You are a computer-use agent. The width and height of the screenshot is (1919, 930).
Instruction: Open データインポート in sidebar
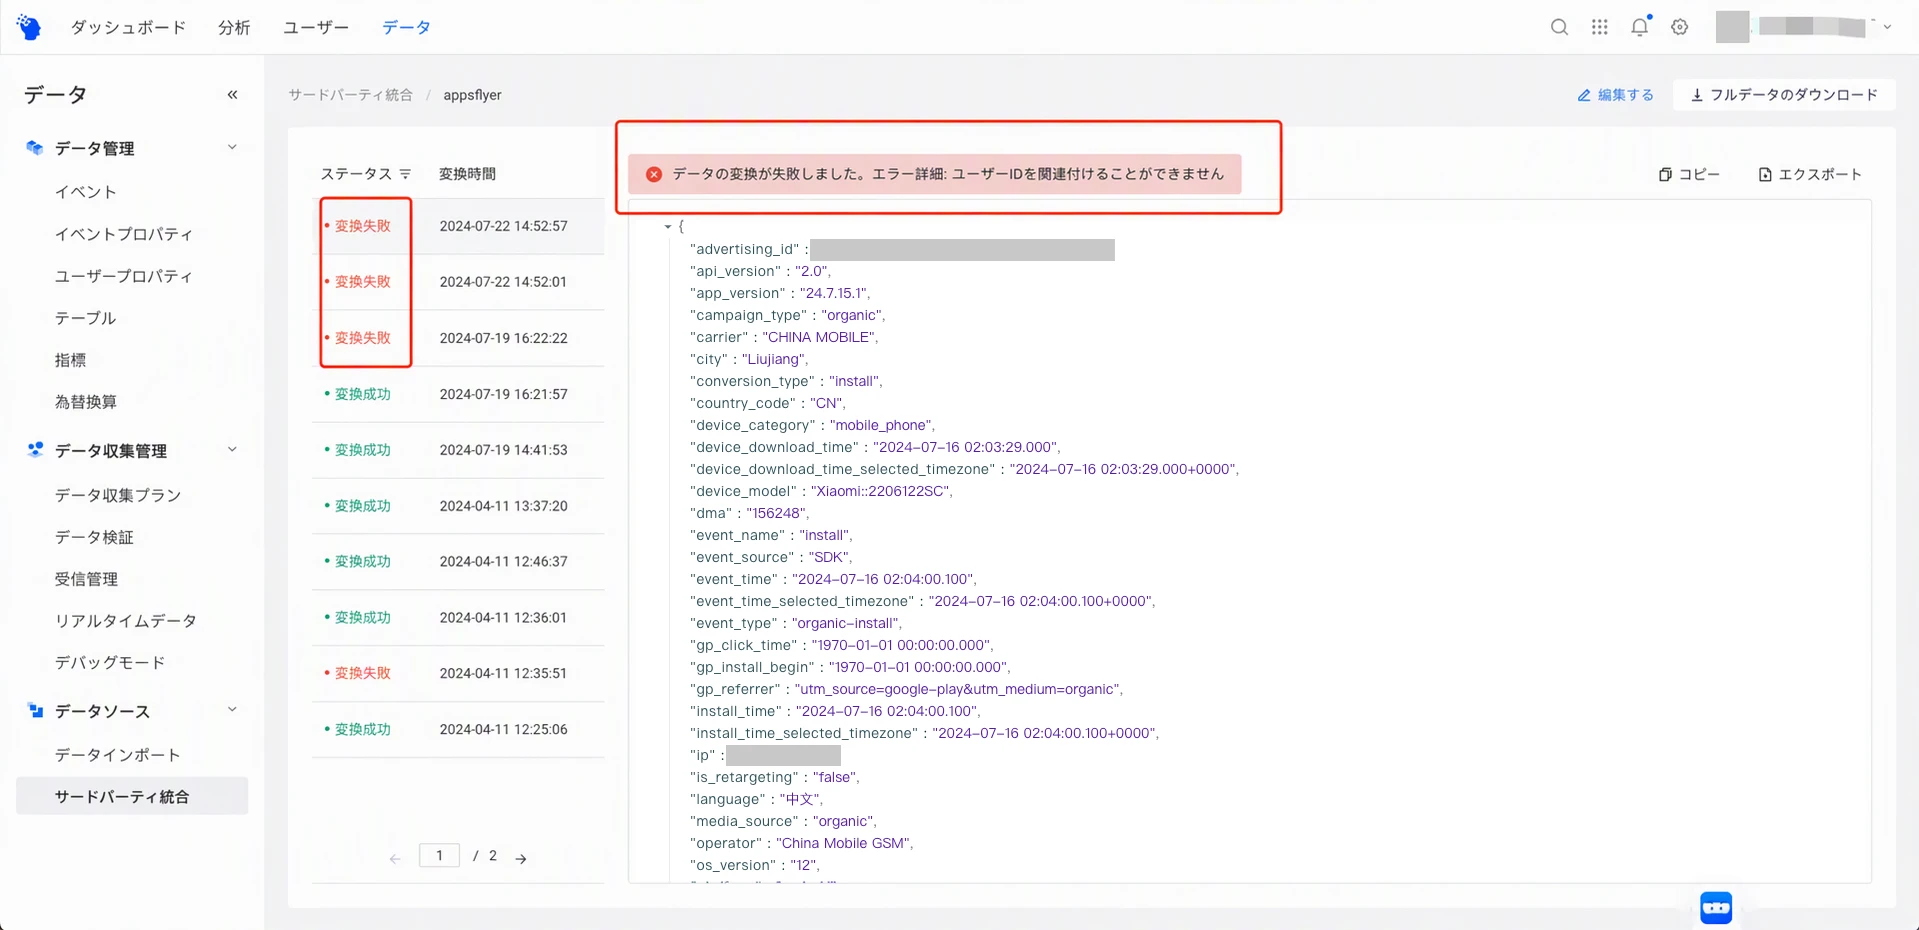pyautogui.click(x=118, y=755)
